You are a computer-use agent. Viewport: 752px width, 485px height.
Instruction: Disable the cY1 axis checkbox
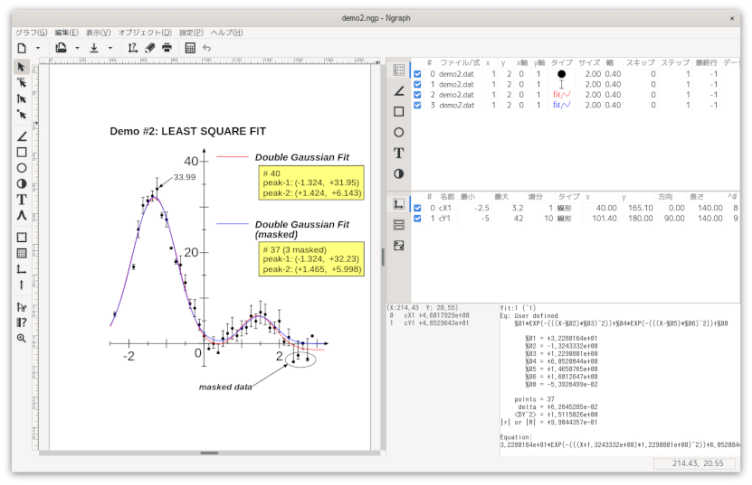pyautogui.click(x=418, y=218)
